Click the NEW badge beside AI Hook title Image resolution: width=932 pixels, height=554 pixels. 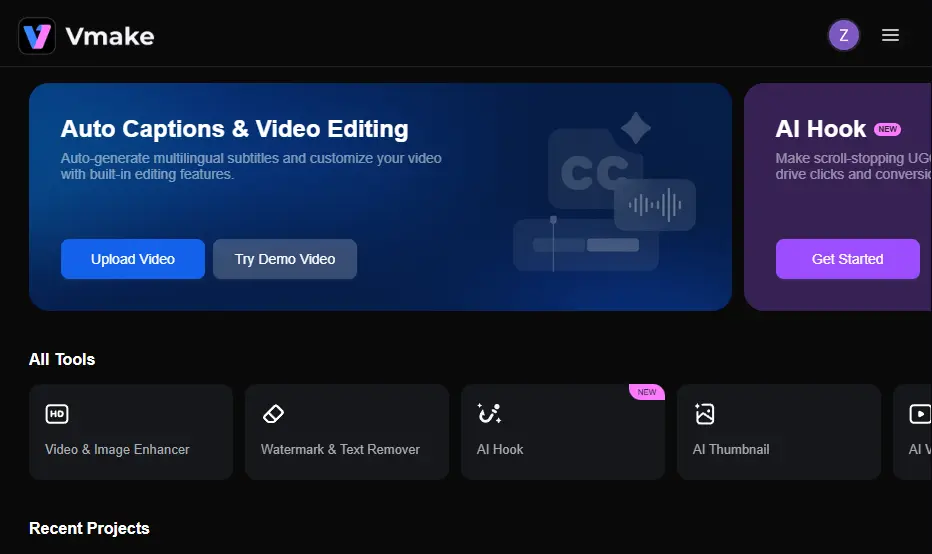(887, 129)
